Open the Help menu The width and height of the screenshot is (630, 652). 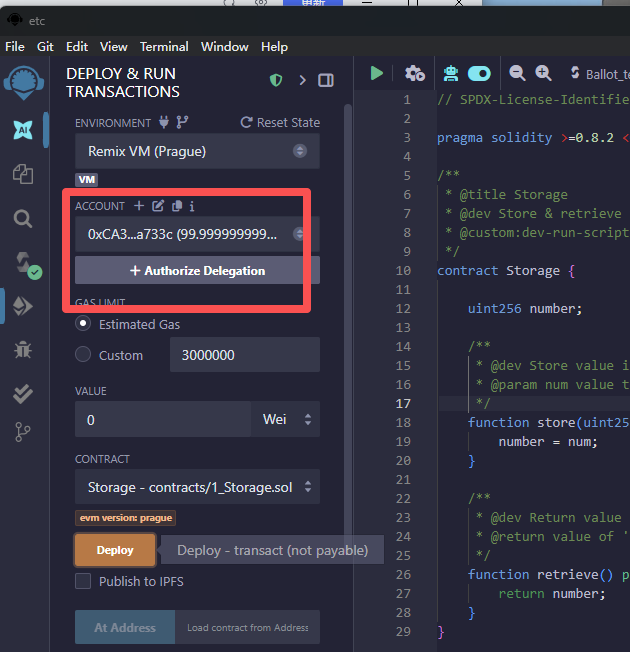pyautogui.click(x=274, y=47)
